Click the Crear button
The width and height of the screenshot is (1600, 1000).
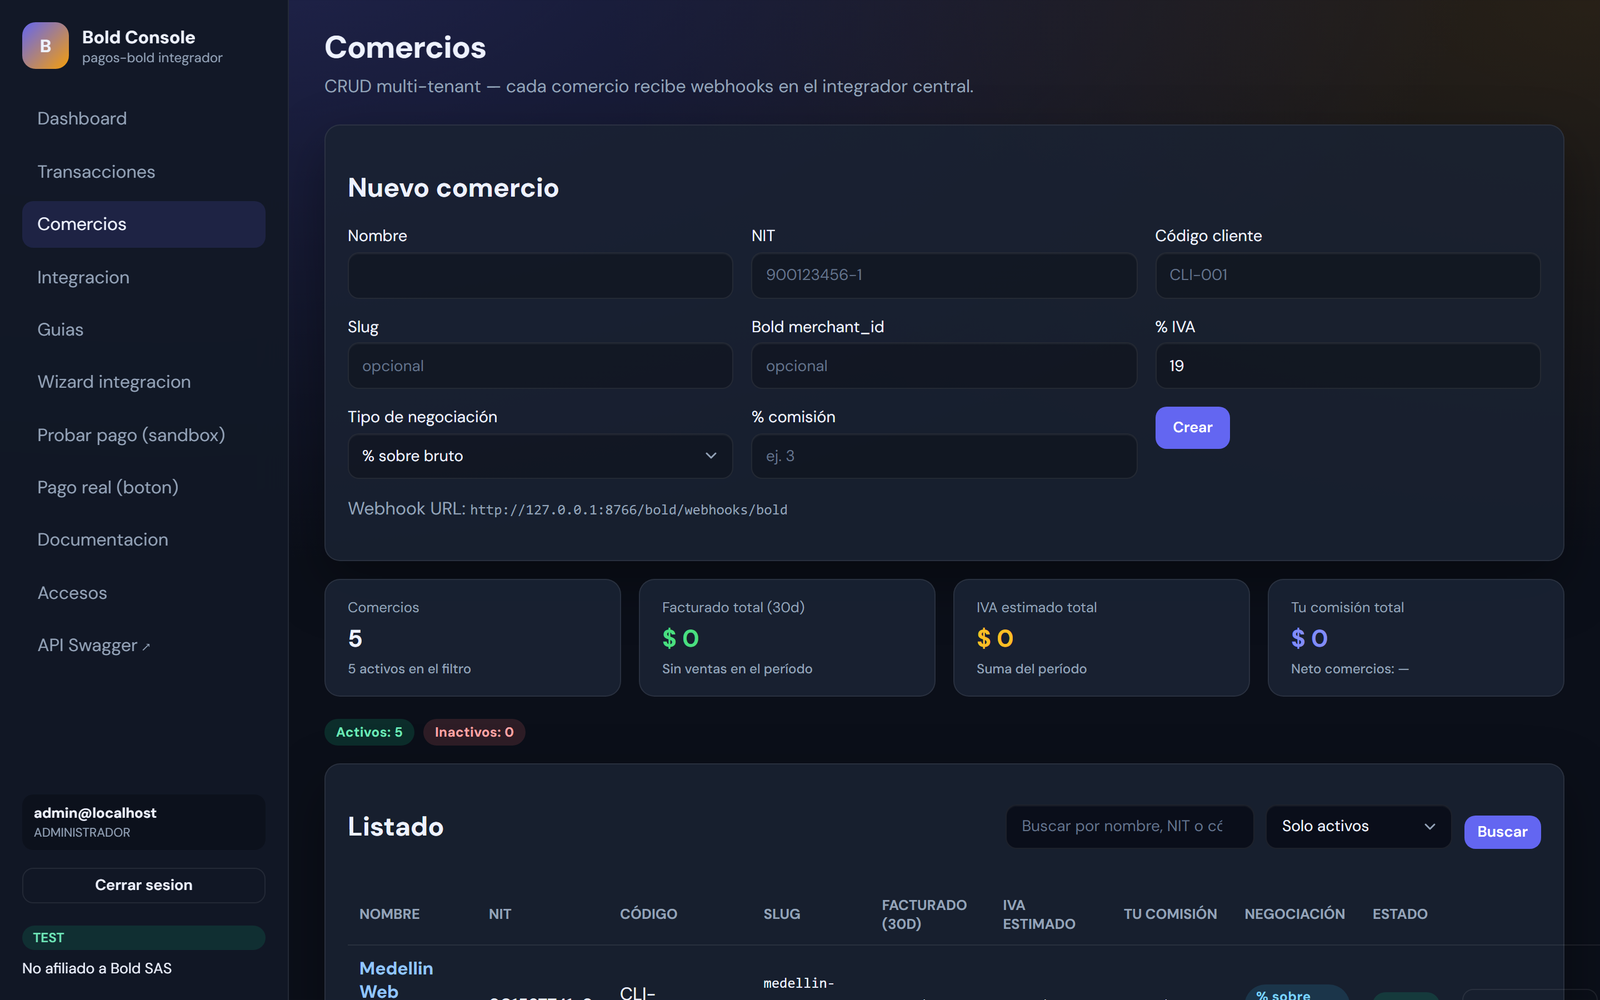[x=1192, y=428]
